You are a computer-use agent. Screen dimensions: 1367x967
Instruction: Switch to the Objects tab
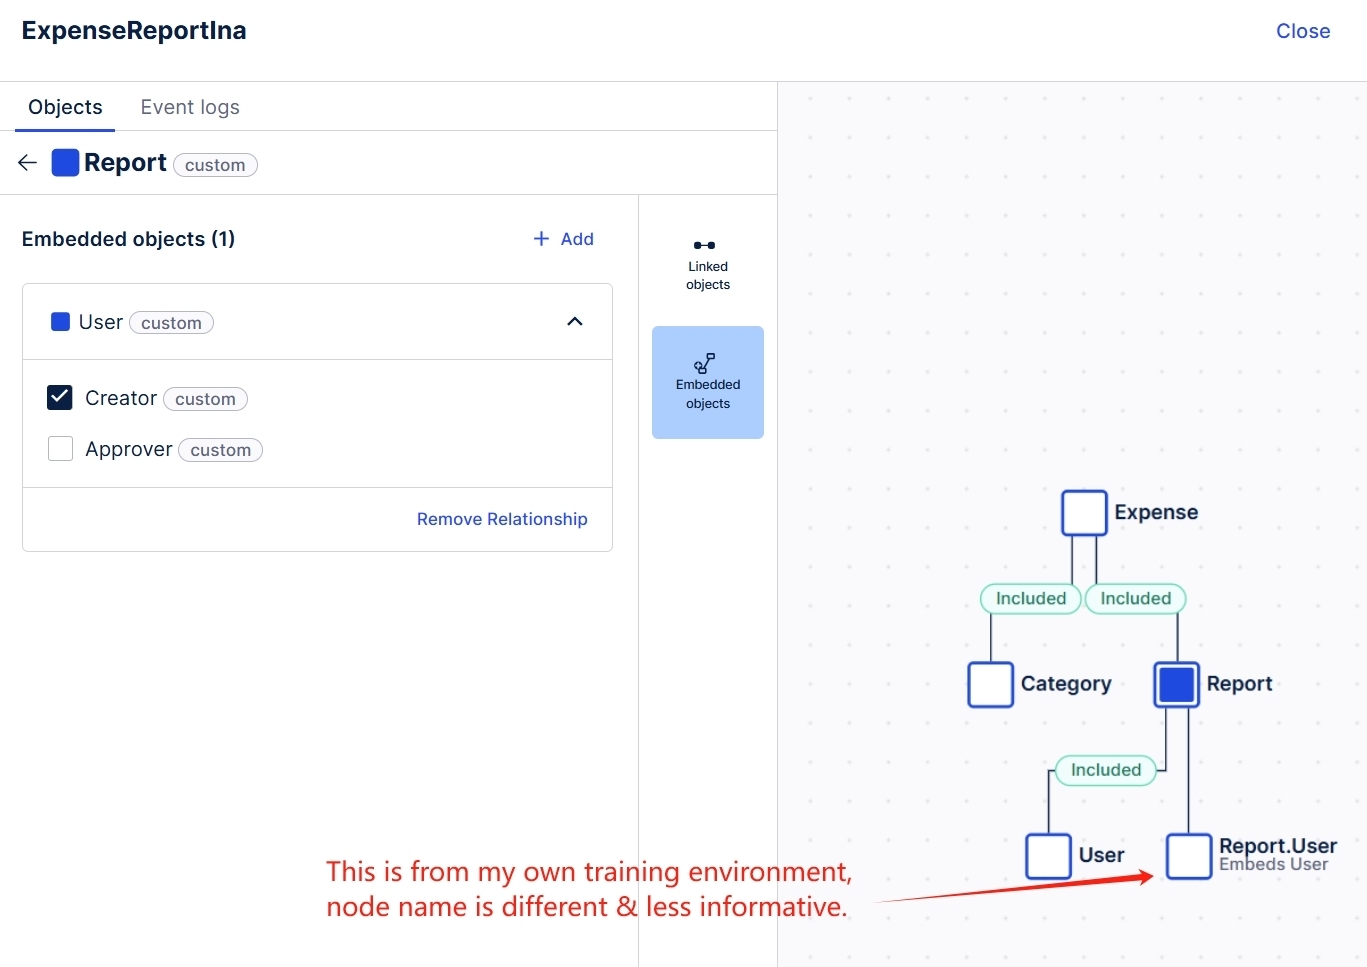[x=65, y=107]
